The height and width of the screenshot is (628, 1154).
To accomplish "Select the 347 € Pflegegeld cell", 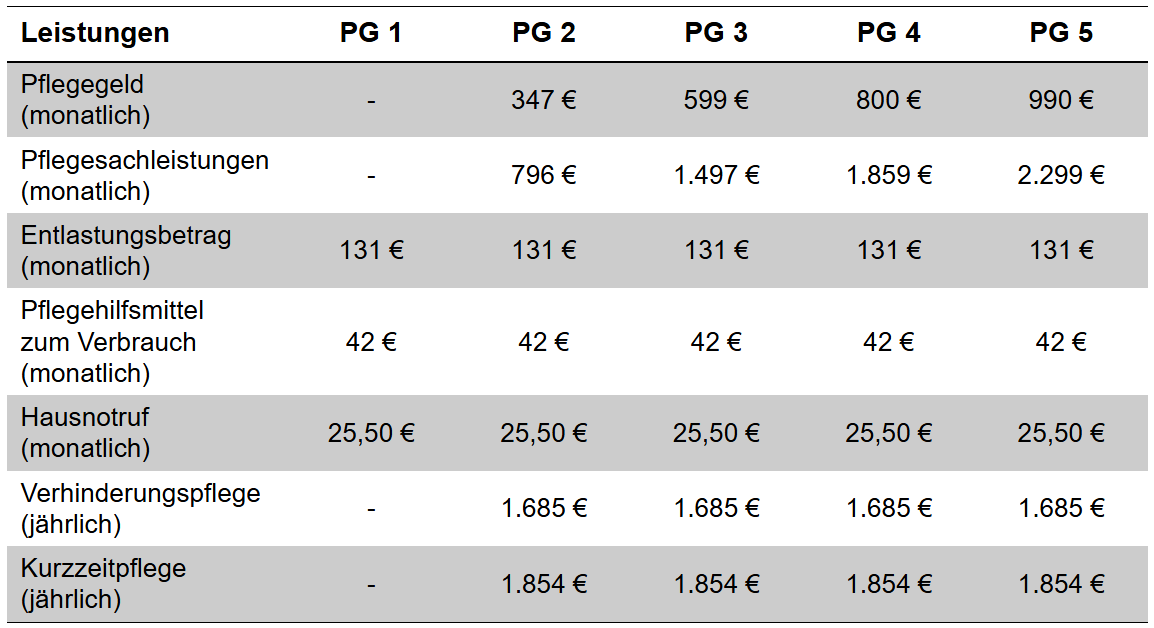I will point(544,100).
